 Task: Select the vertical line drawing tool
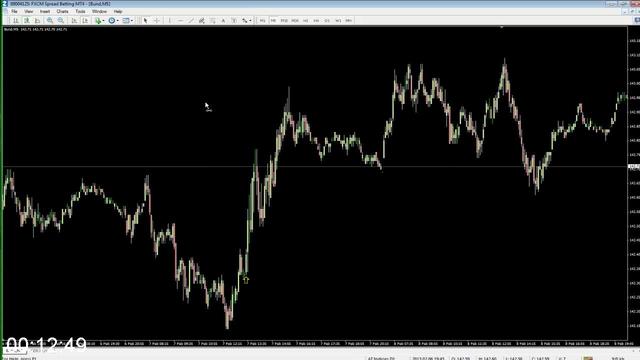[x=169, y=20]
